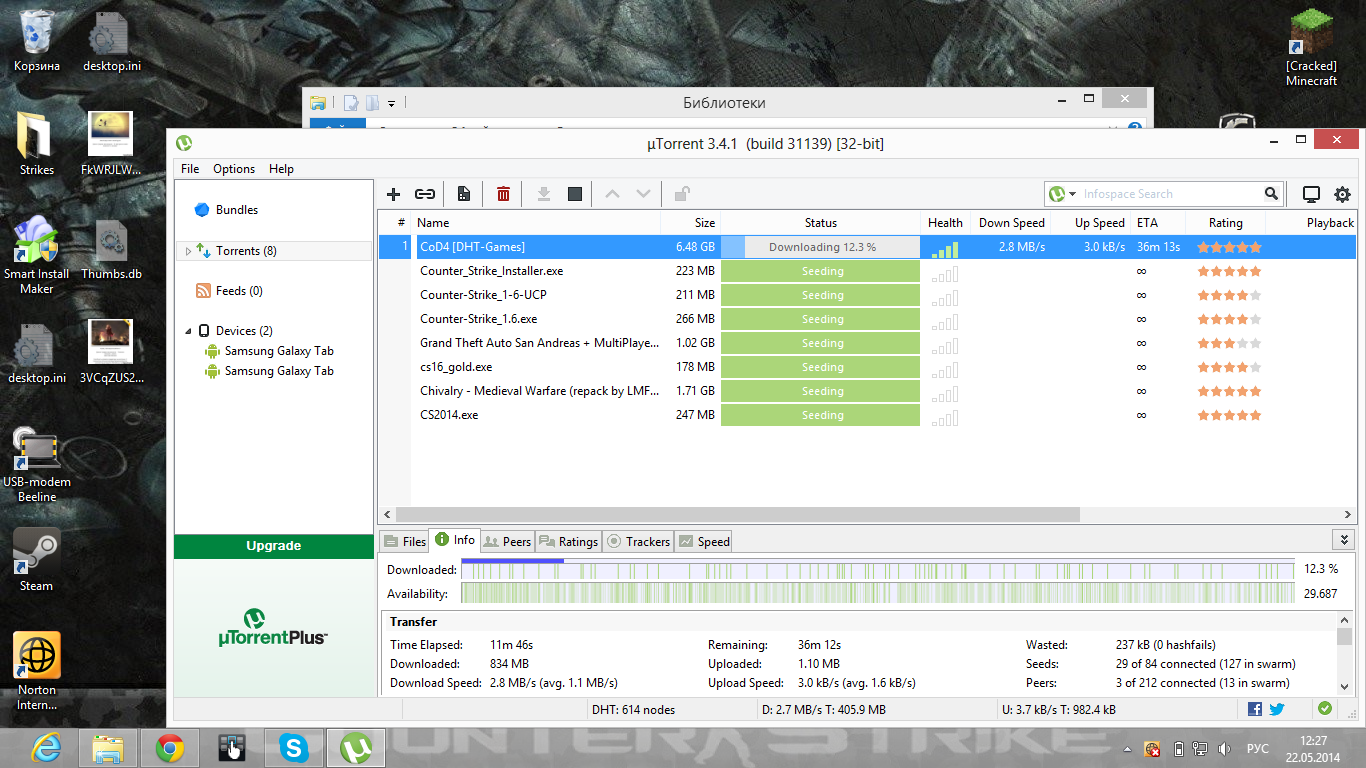The width and height of the screenshot is (1366, 768).
Task: Open quick access dropdown in Библиотеки window
Action: (x=392, y=103)
